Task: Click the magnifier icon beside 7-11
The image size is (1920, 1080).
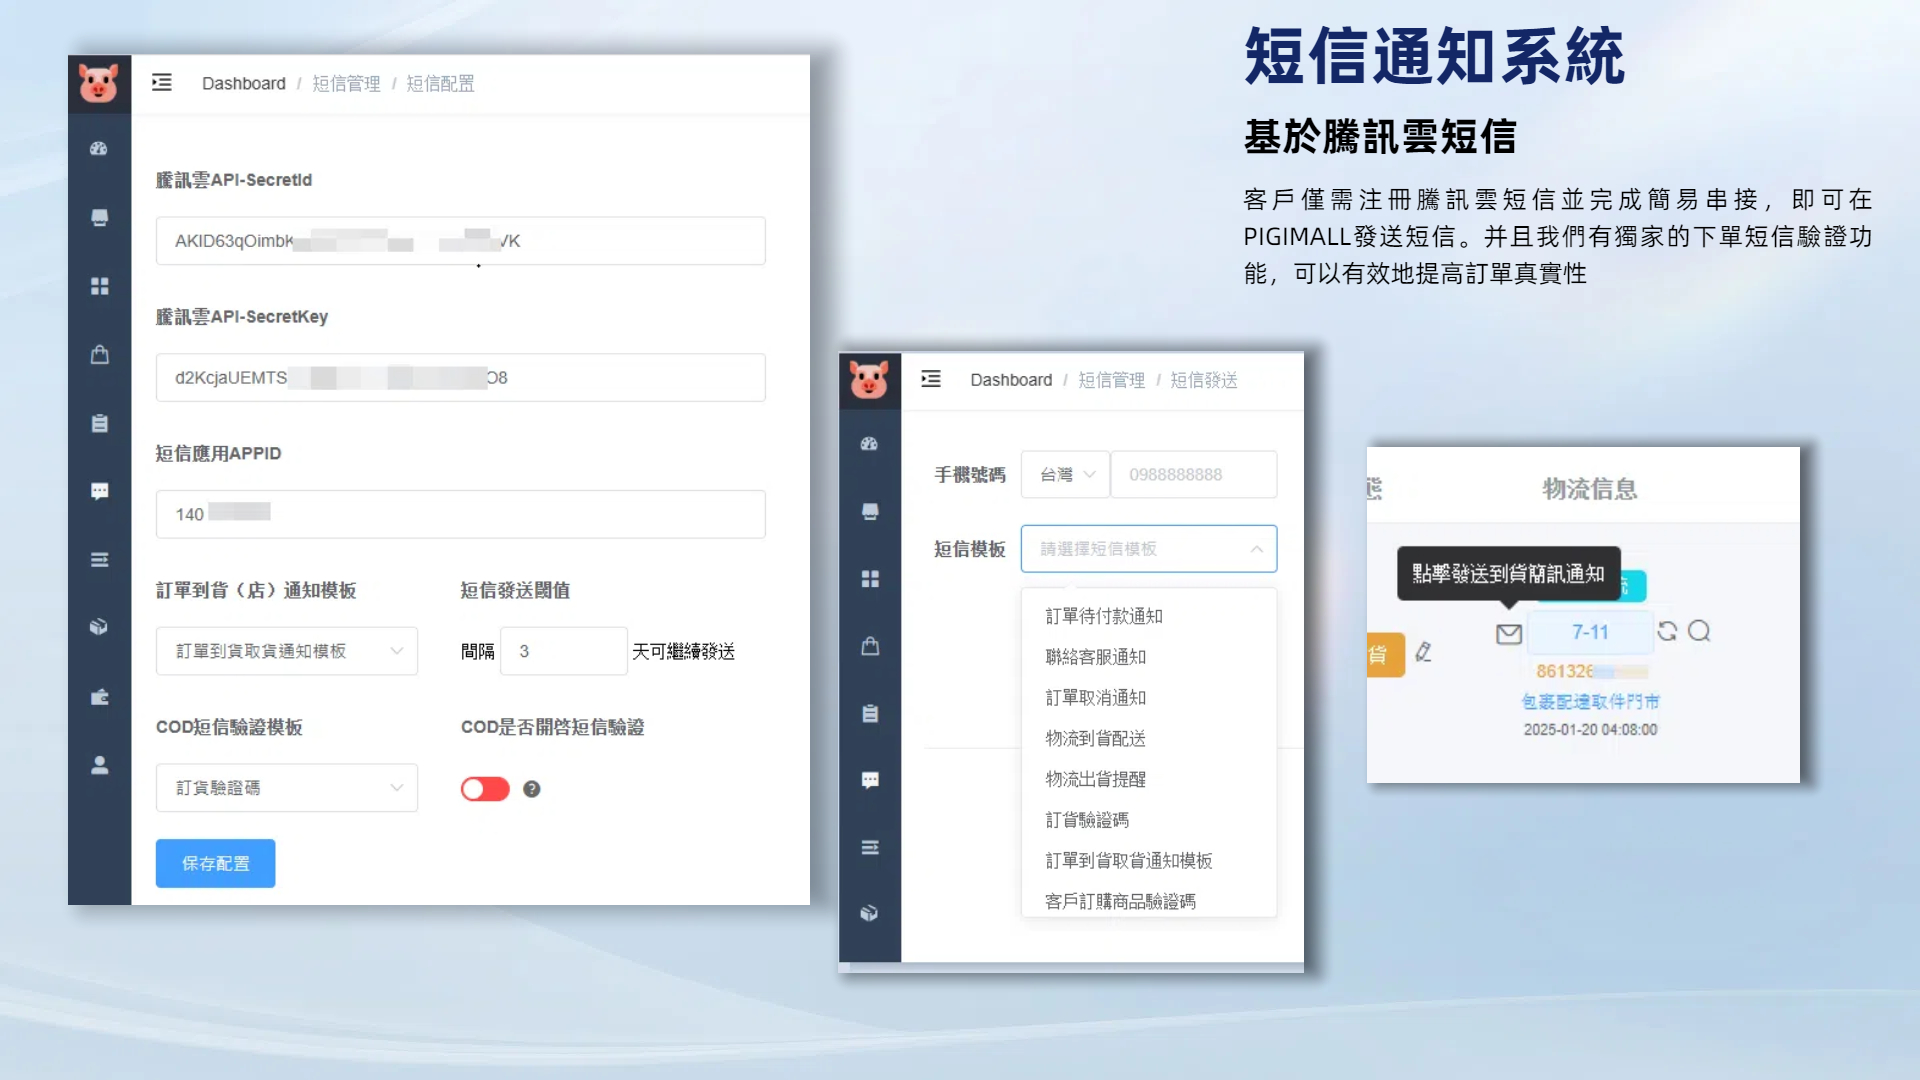Action: tap(1699, 631)
